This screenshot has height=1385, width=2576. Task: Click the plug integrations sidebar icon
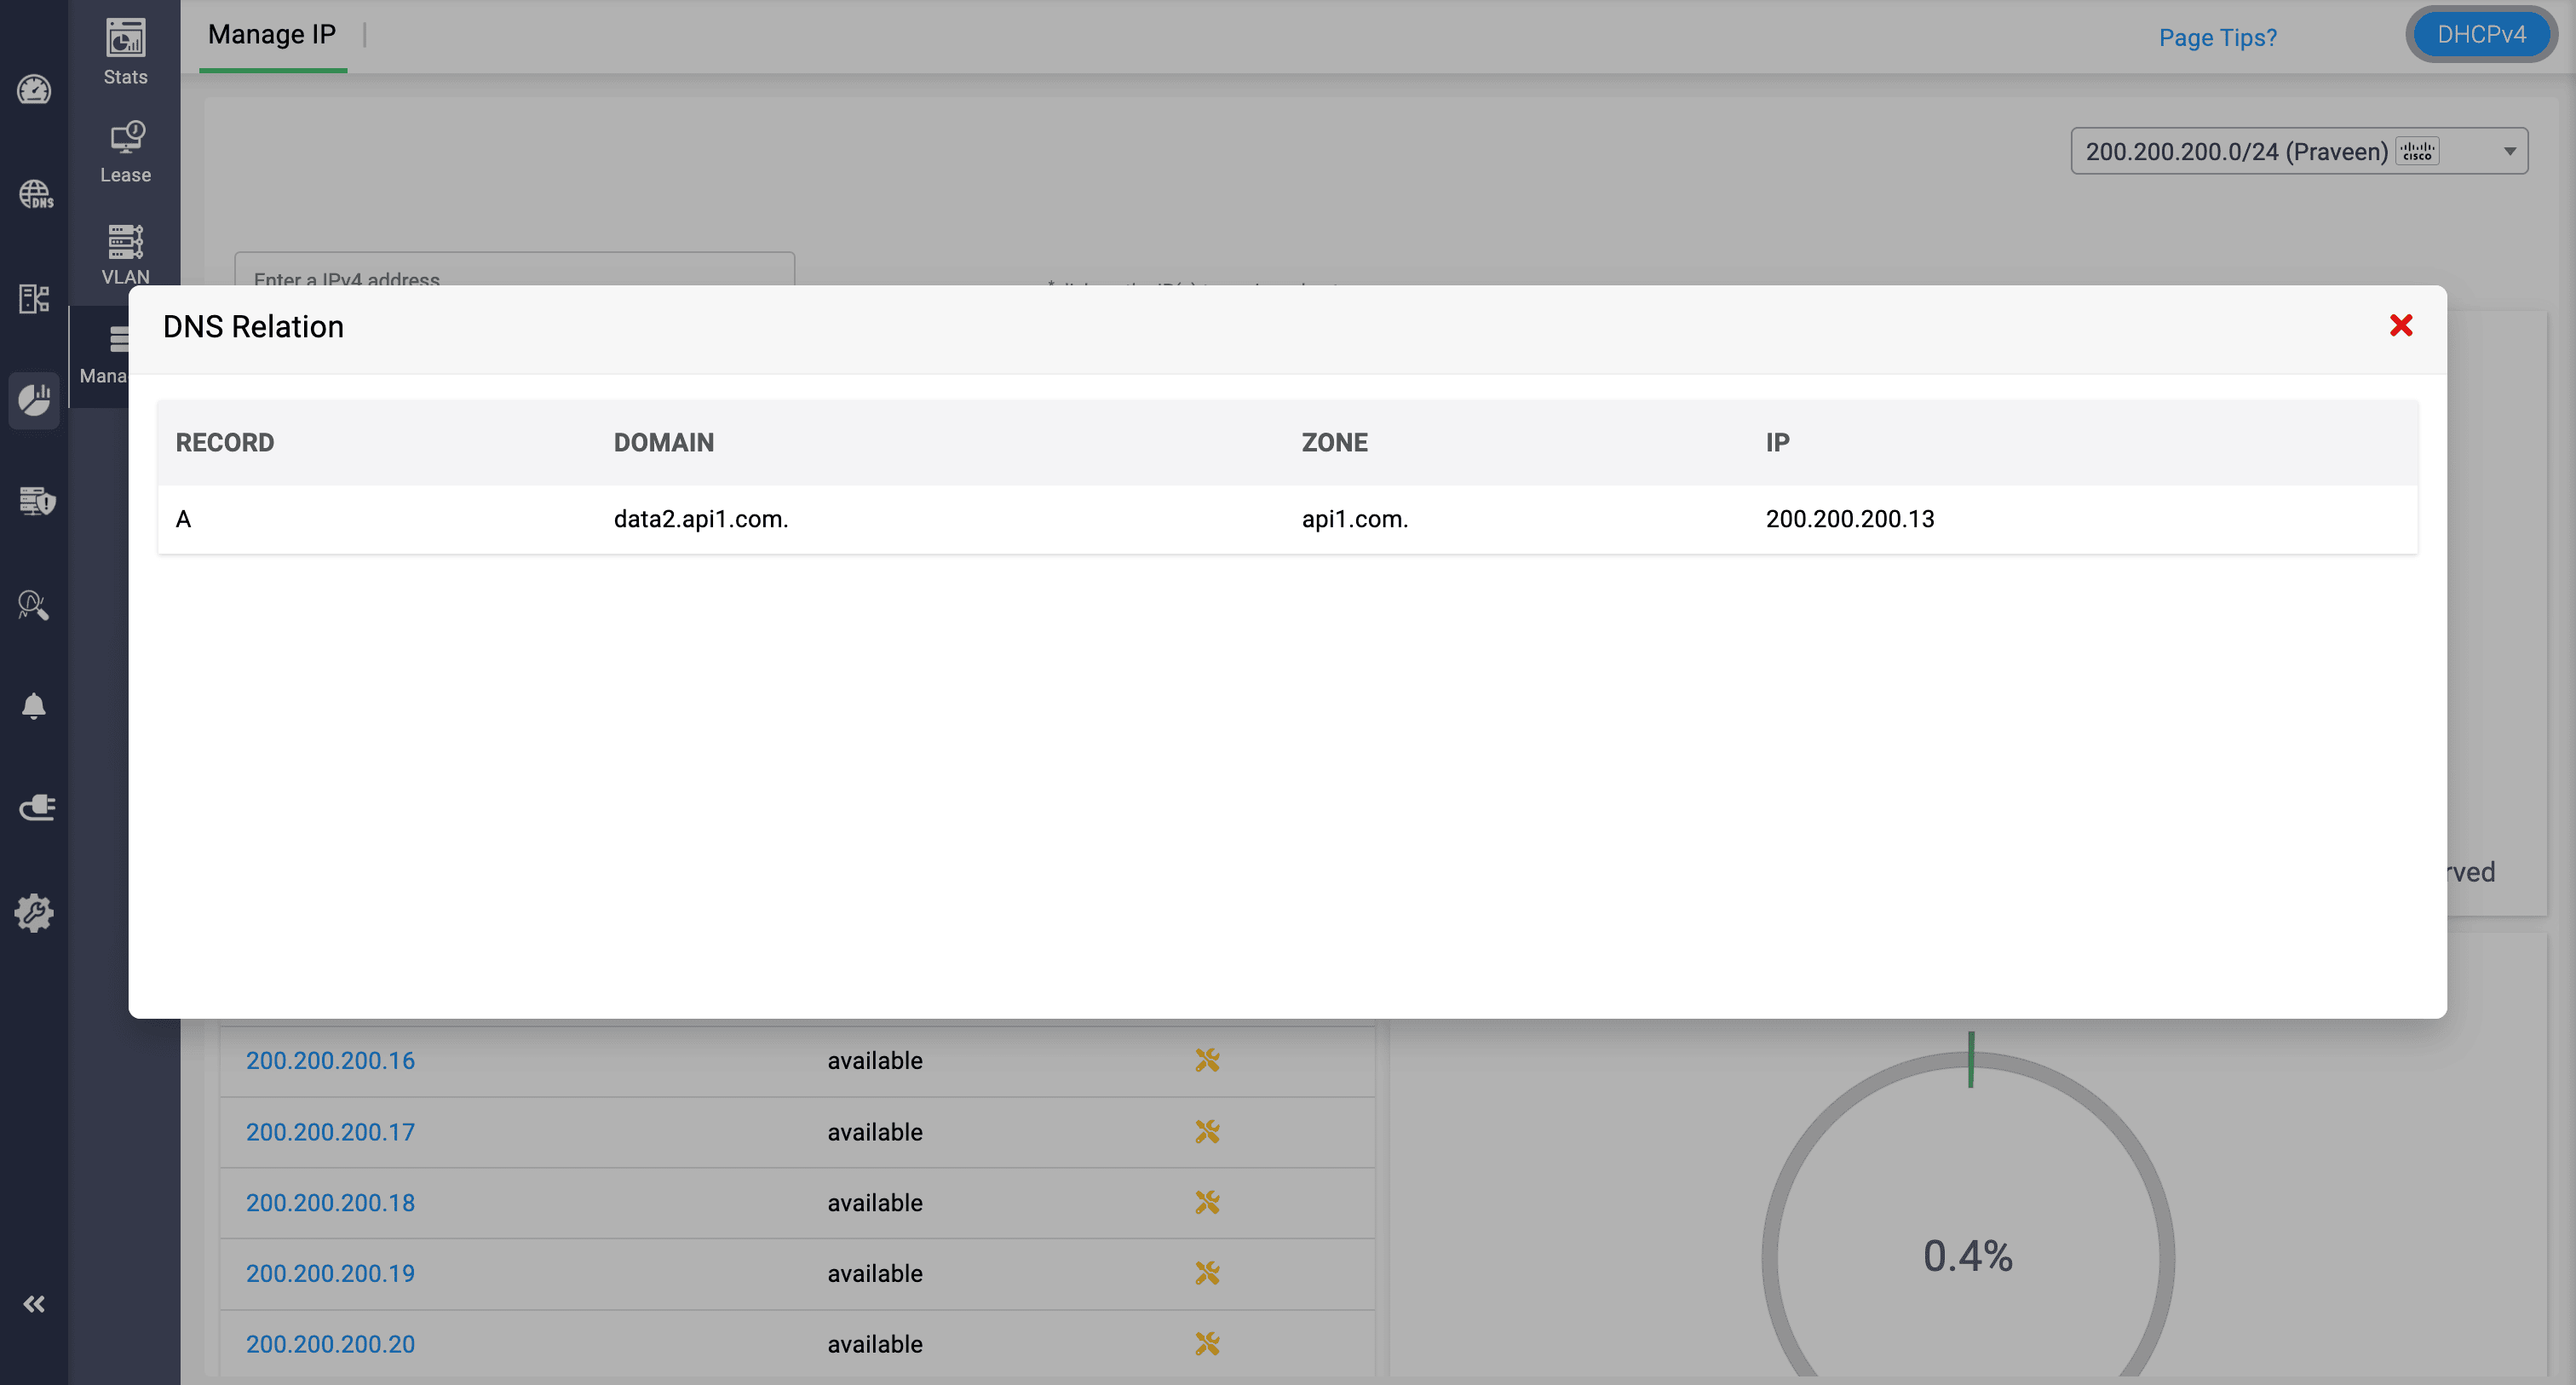[x=36, y=807]
